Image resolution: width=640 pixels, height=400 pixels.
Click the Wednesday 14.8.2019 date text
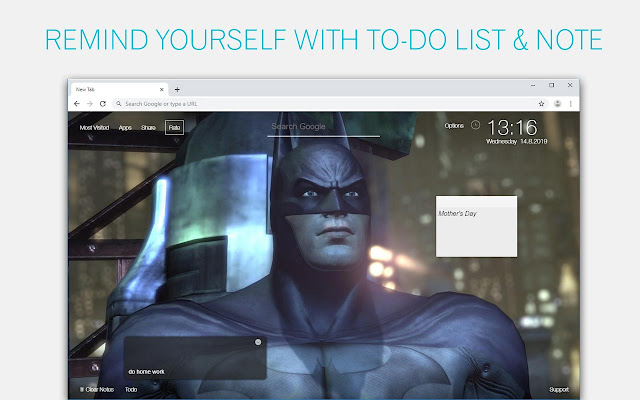click(516, 142)
